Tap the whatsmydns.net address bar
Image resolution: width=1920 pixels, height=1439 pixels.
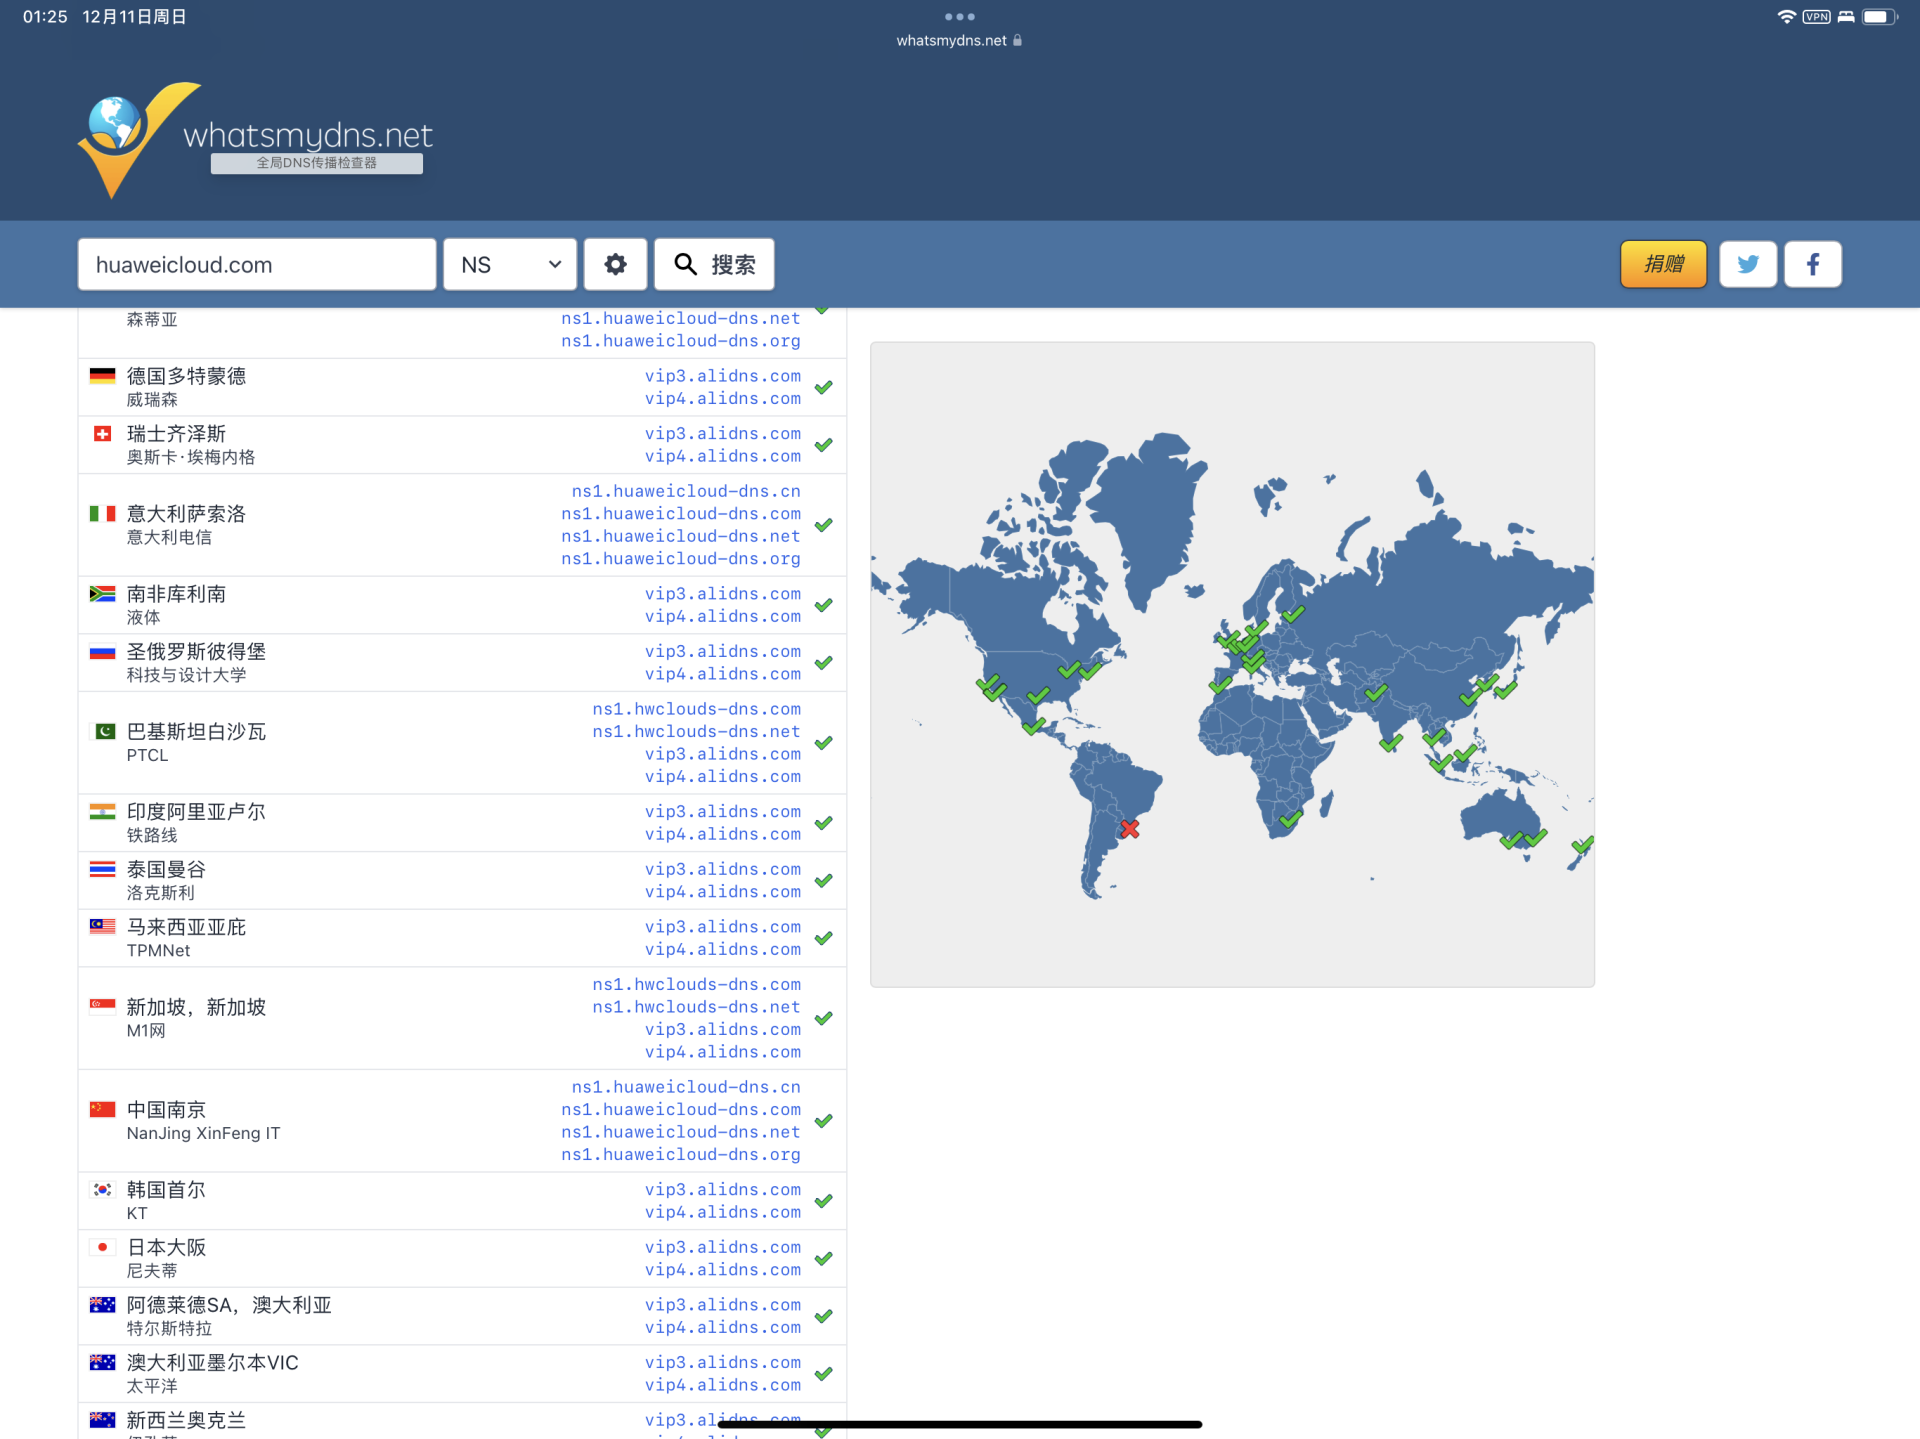coord(959,41)
